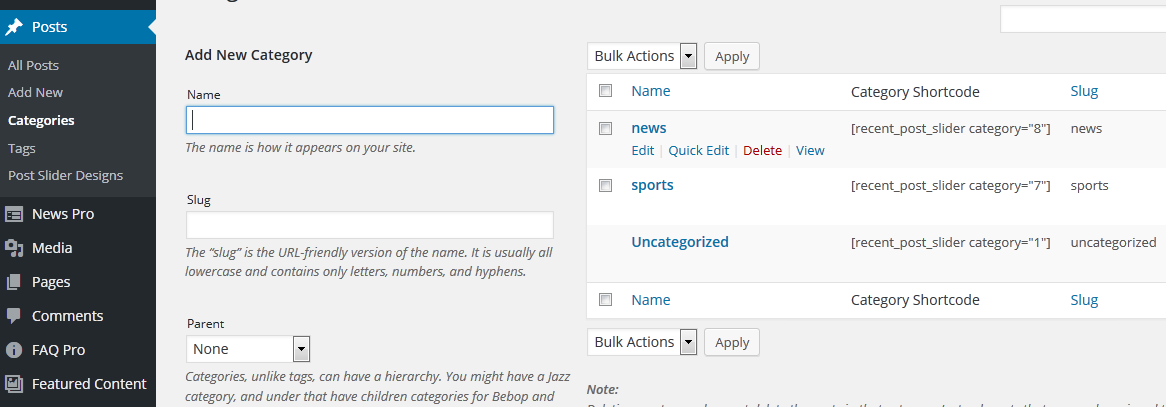The height and width of the screenshot is (407, 1166).
Task: Click the 'news' slug cell
Action: pyautogui.click(x=1086, y=129)
